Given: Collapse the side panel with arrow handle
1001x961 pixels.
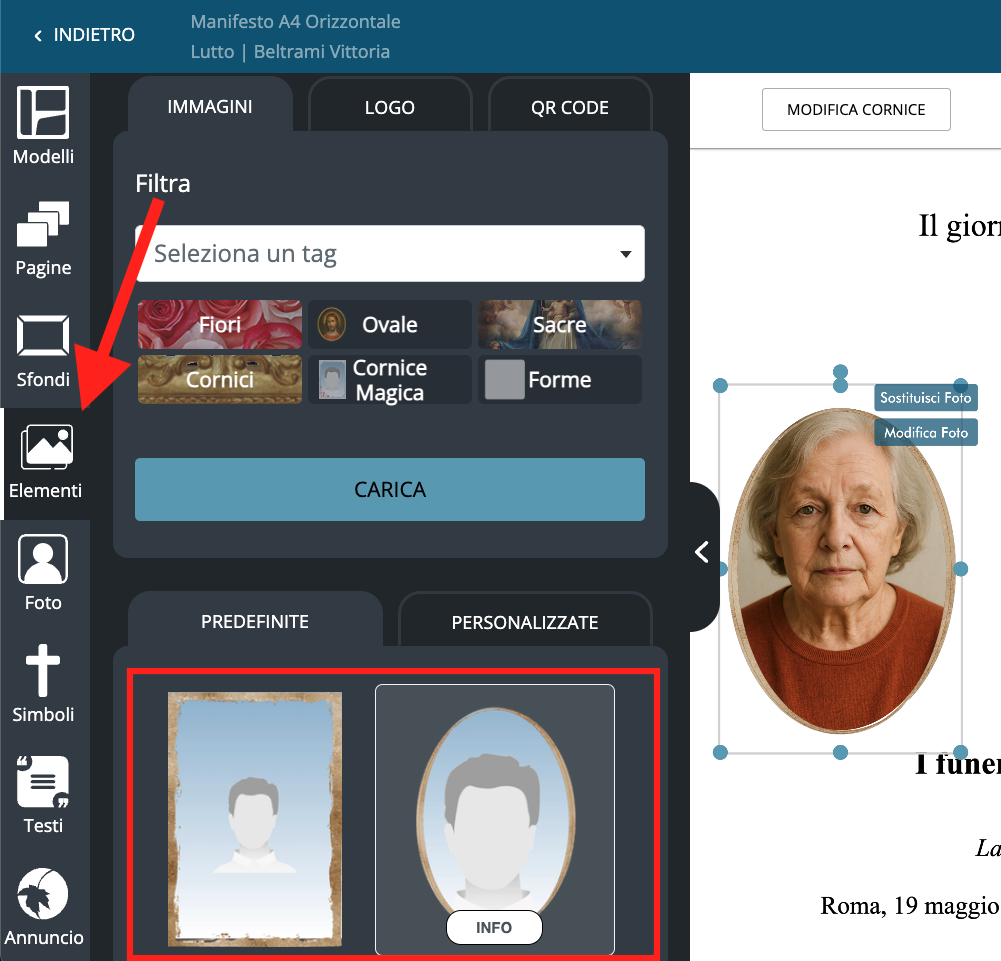Looking at the screenshot, I should click(702, 552).
